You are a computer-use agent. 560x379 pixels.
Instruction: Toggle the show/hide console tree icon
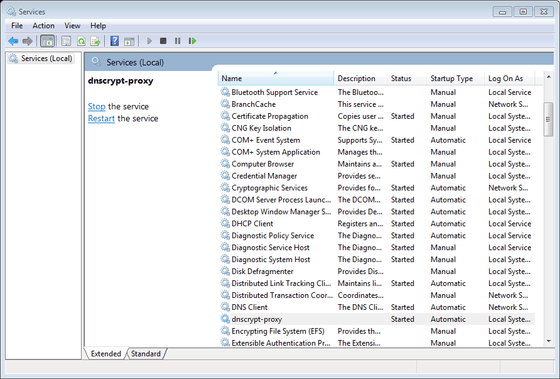[48, 41]
